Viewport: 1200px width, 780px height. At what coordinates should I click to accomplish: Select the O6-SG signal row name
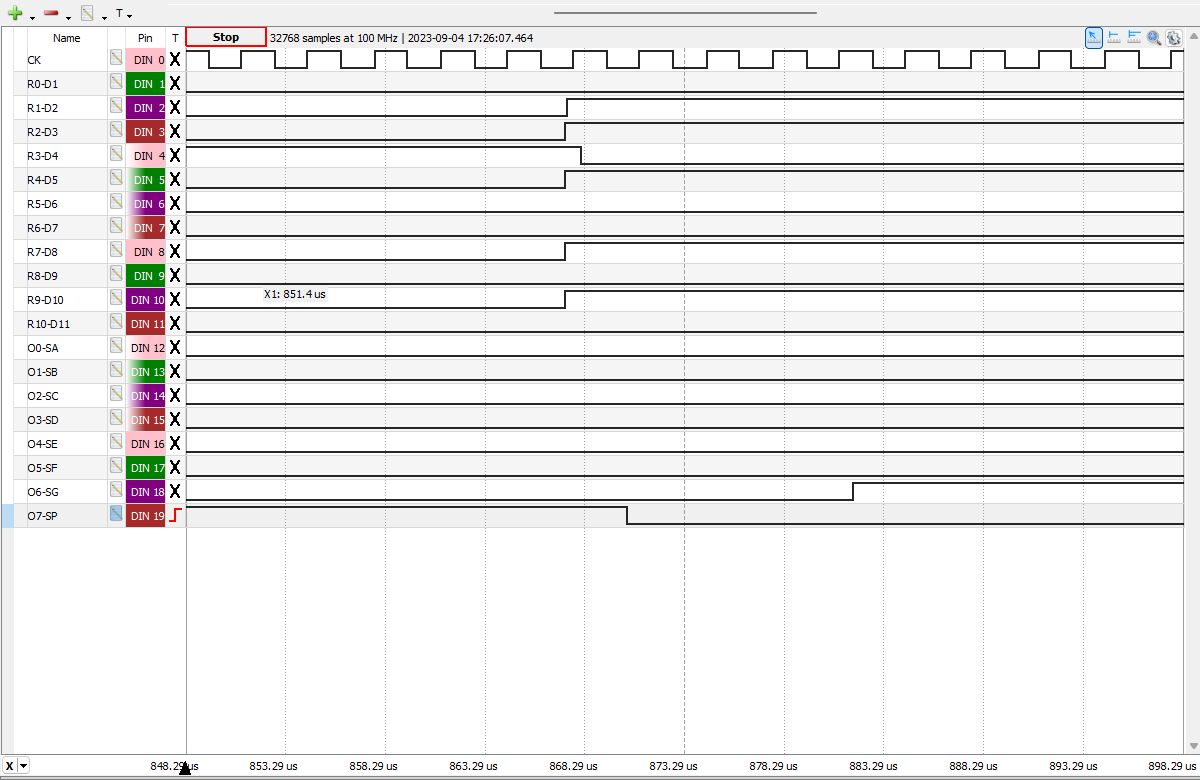[42, 491]
